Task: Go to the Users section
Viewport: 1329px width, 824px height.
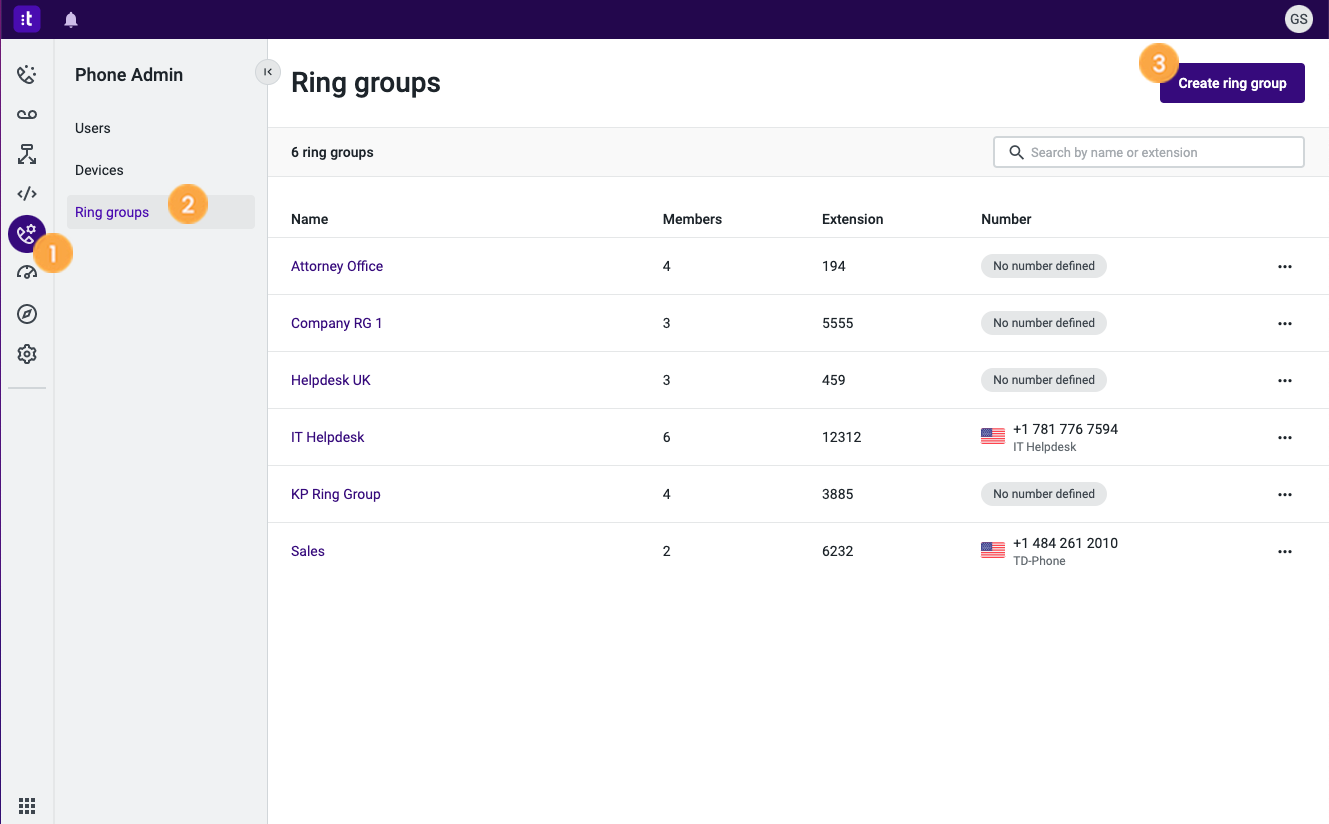Action: [x=93, y=128]
